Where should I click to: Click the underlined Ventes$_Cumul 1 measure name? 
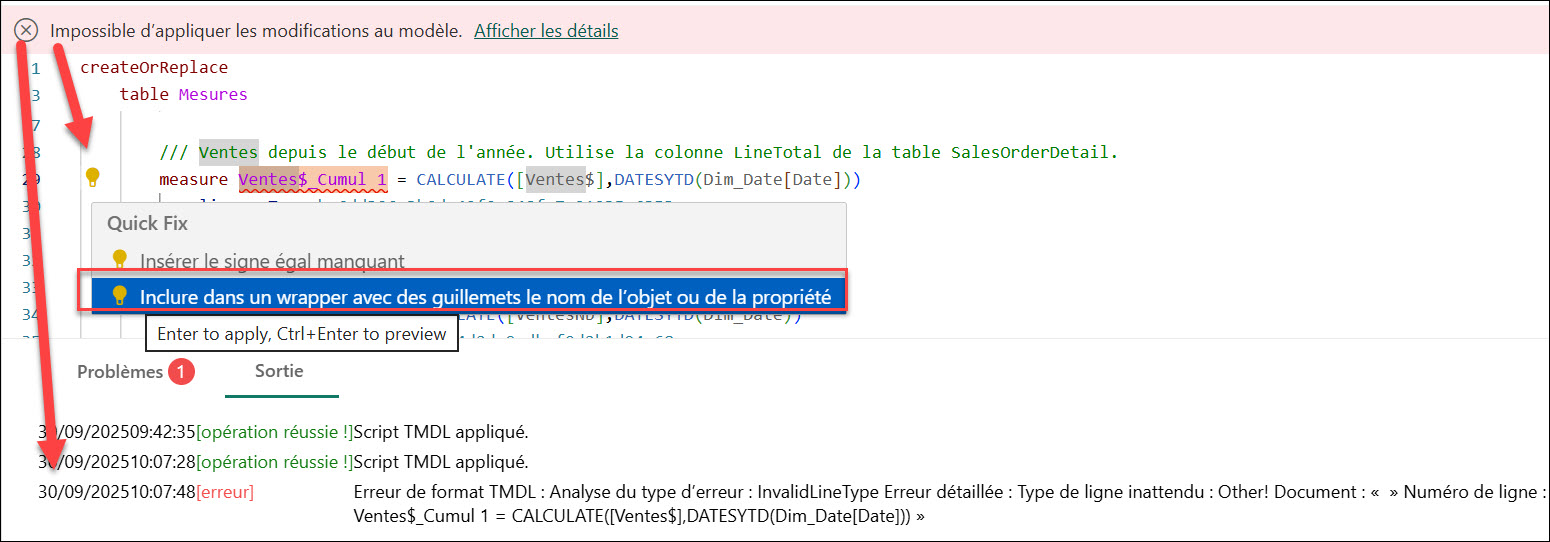[312, 181]
